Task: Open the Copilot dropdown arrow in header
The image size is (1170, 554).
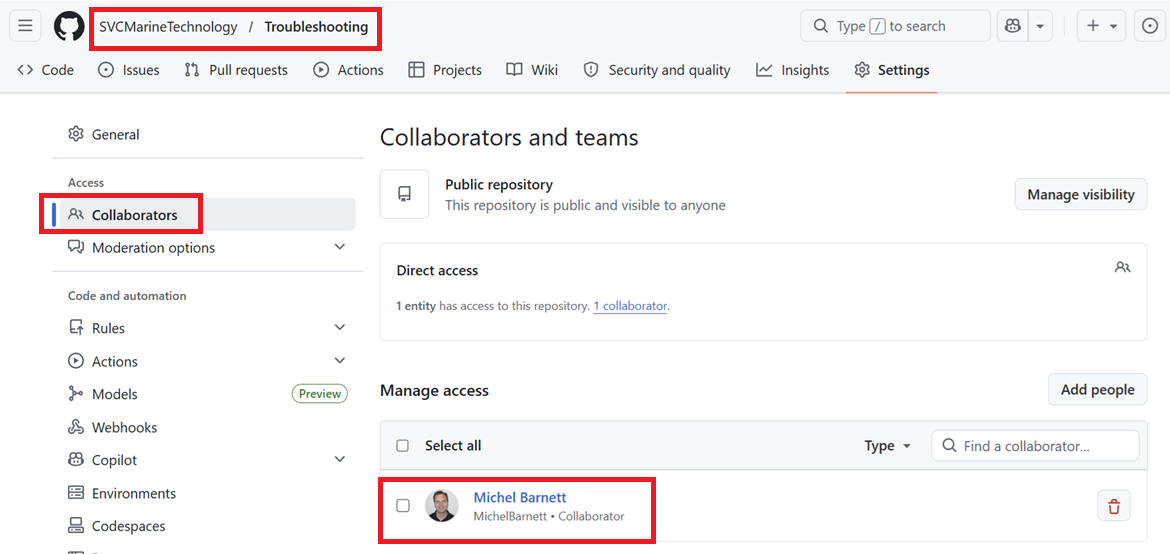Action: point(1039,26)
